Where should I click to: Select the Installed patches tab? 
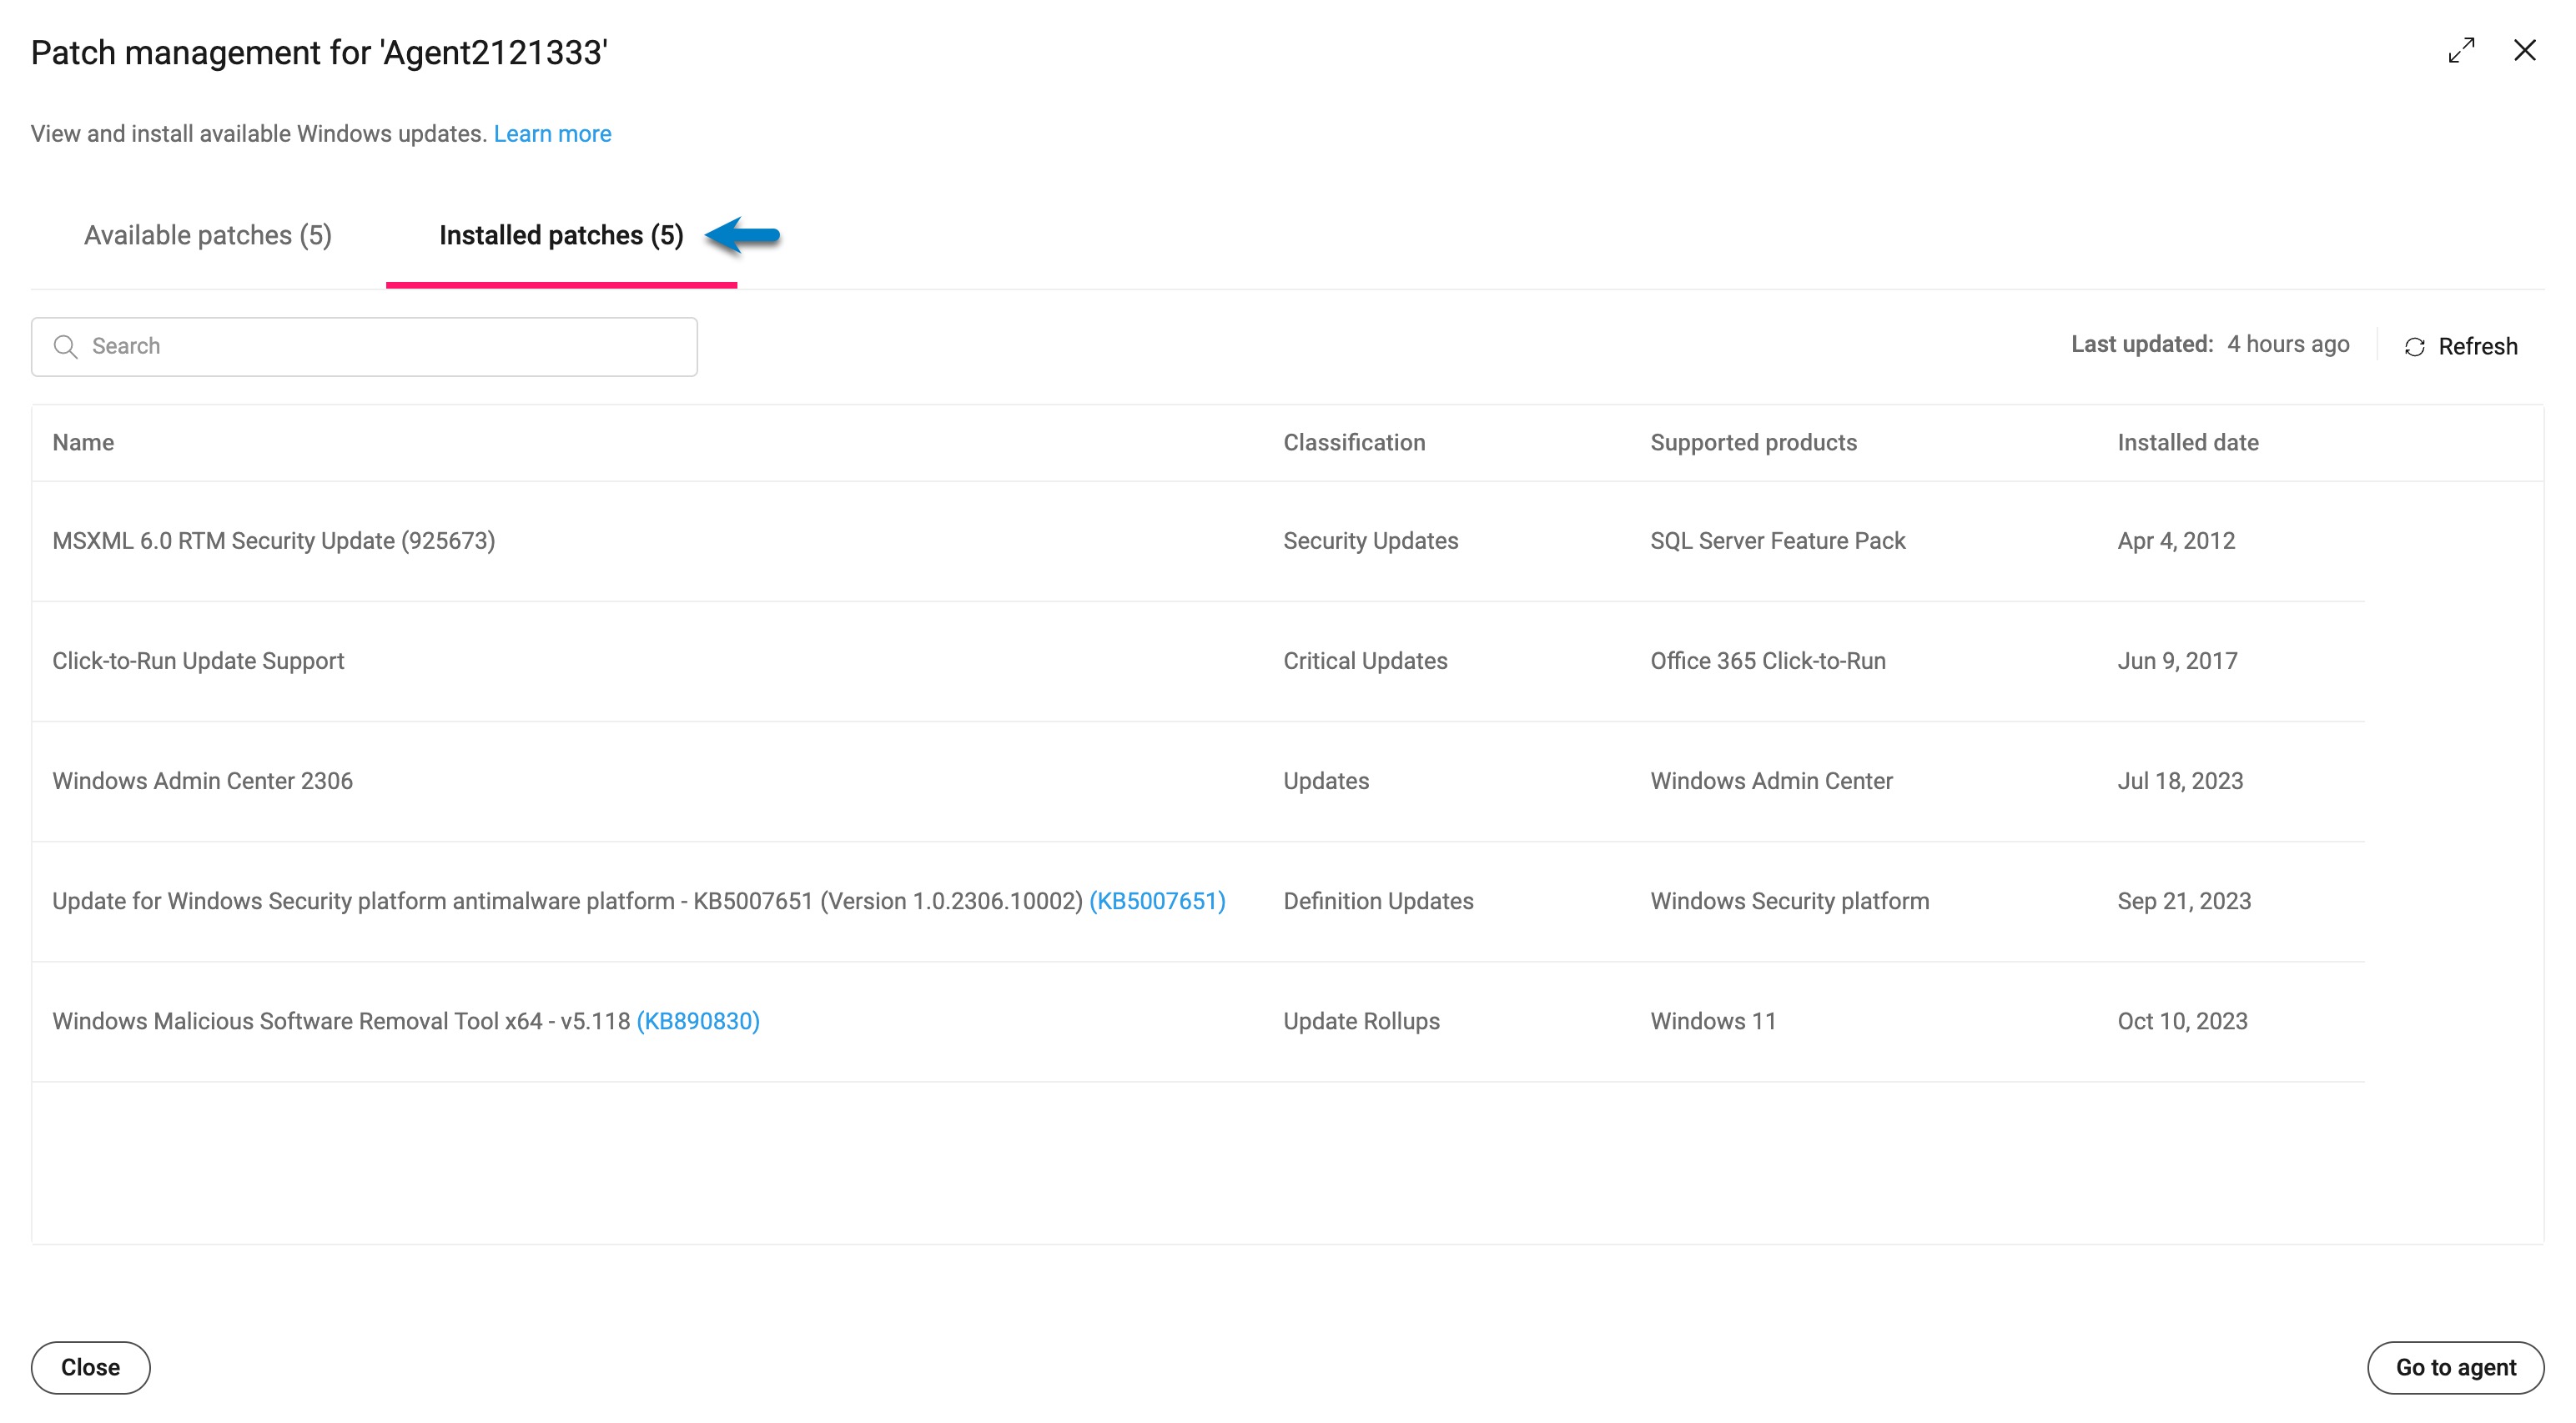561,235
